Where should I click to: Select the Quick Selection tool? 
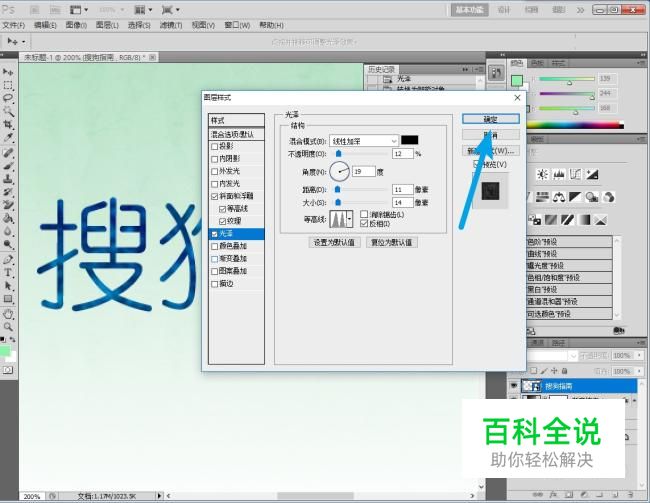click(x=8, y=111)
